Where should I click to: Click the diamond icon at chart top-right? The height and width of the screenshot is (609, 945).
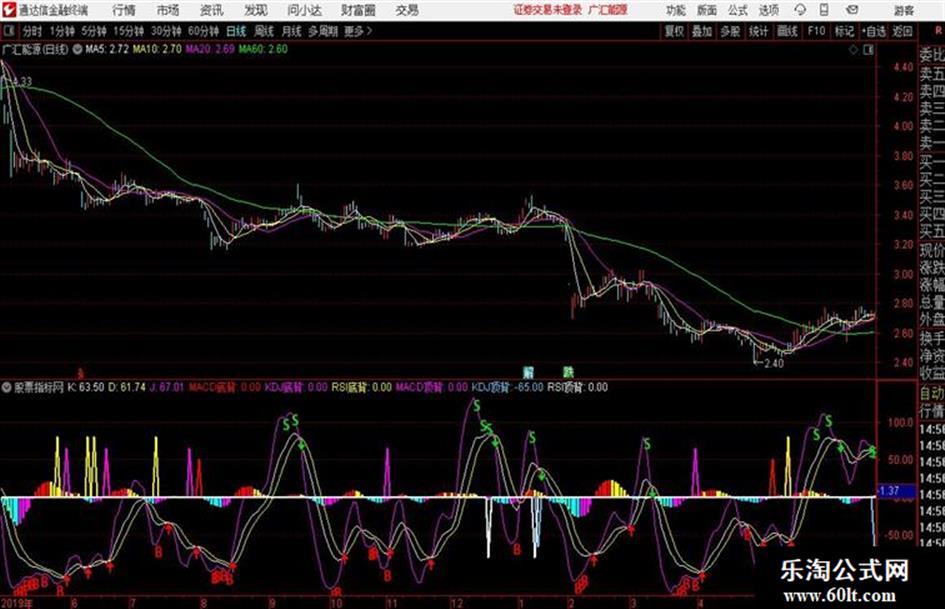853,50
